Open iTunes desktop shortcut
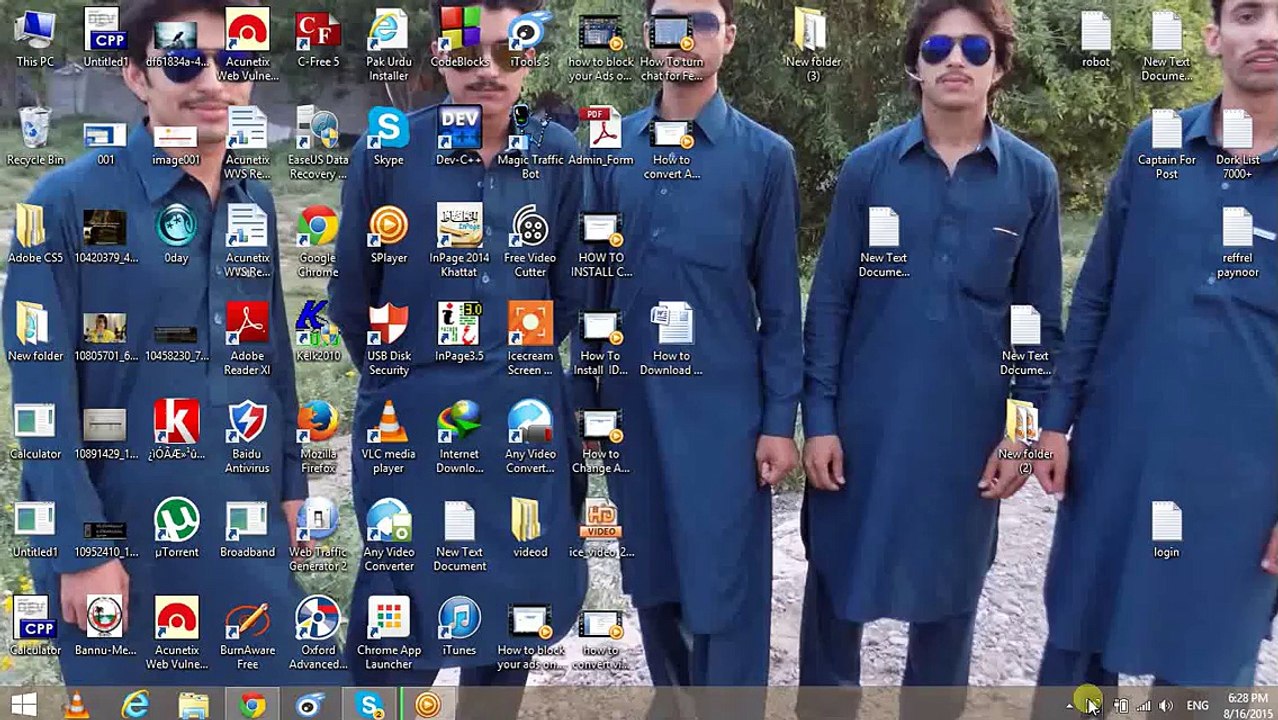1278x720 pixels. coord(460,628)
